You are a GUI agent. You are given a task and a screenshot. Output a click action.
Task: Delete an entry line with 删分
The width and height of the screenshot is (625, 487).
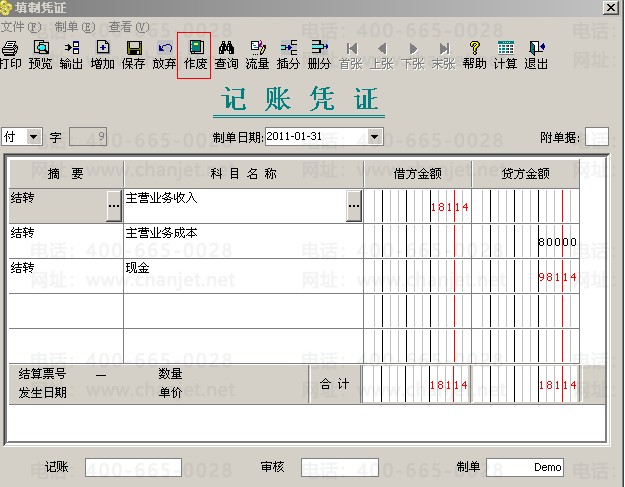click(319, 55)
